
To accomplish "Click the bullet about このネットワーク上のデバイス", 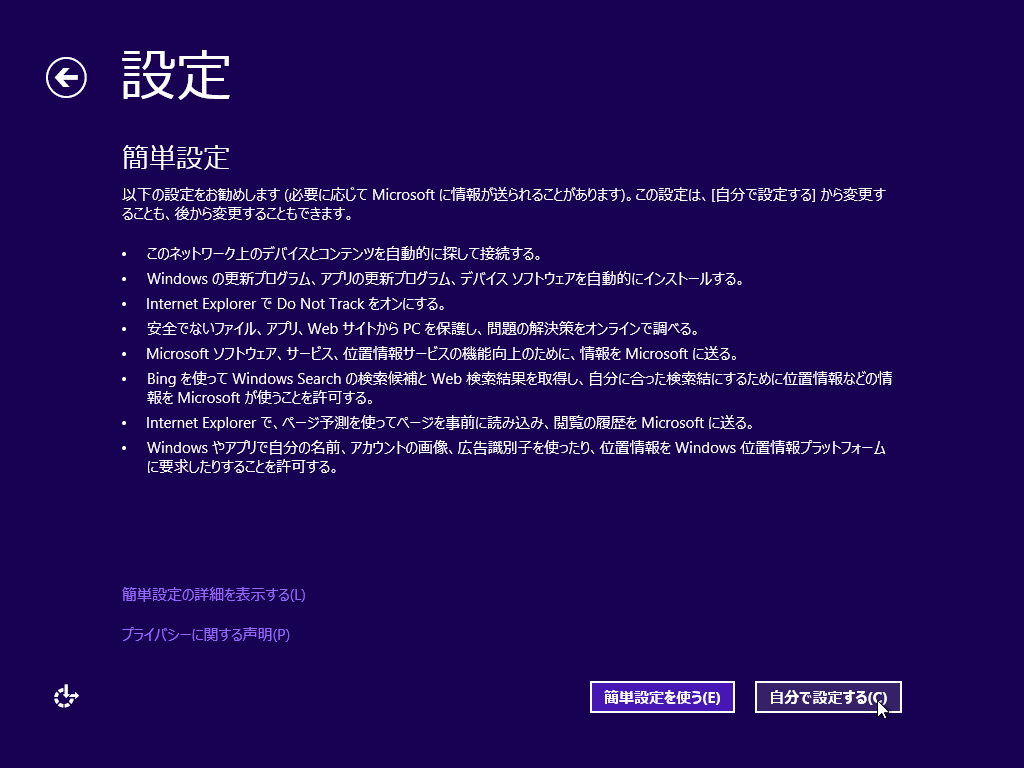I will pos(344,253).
